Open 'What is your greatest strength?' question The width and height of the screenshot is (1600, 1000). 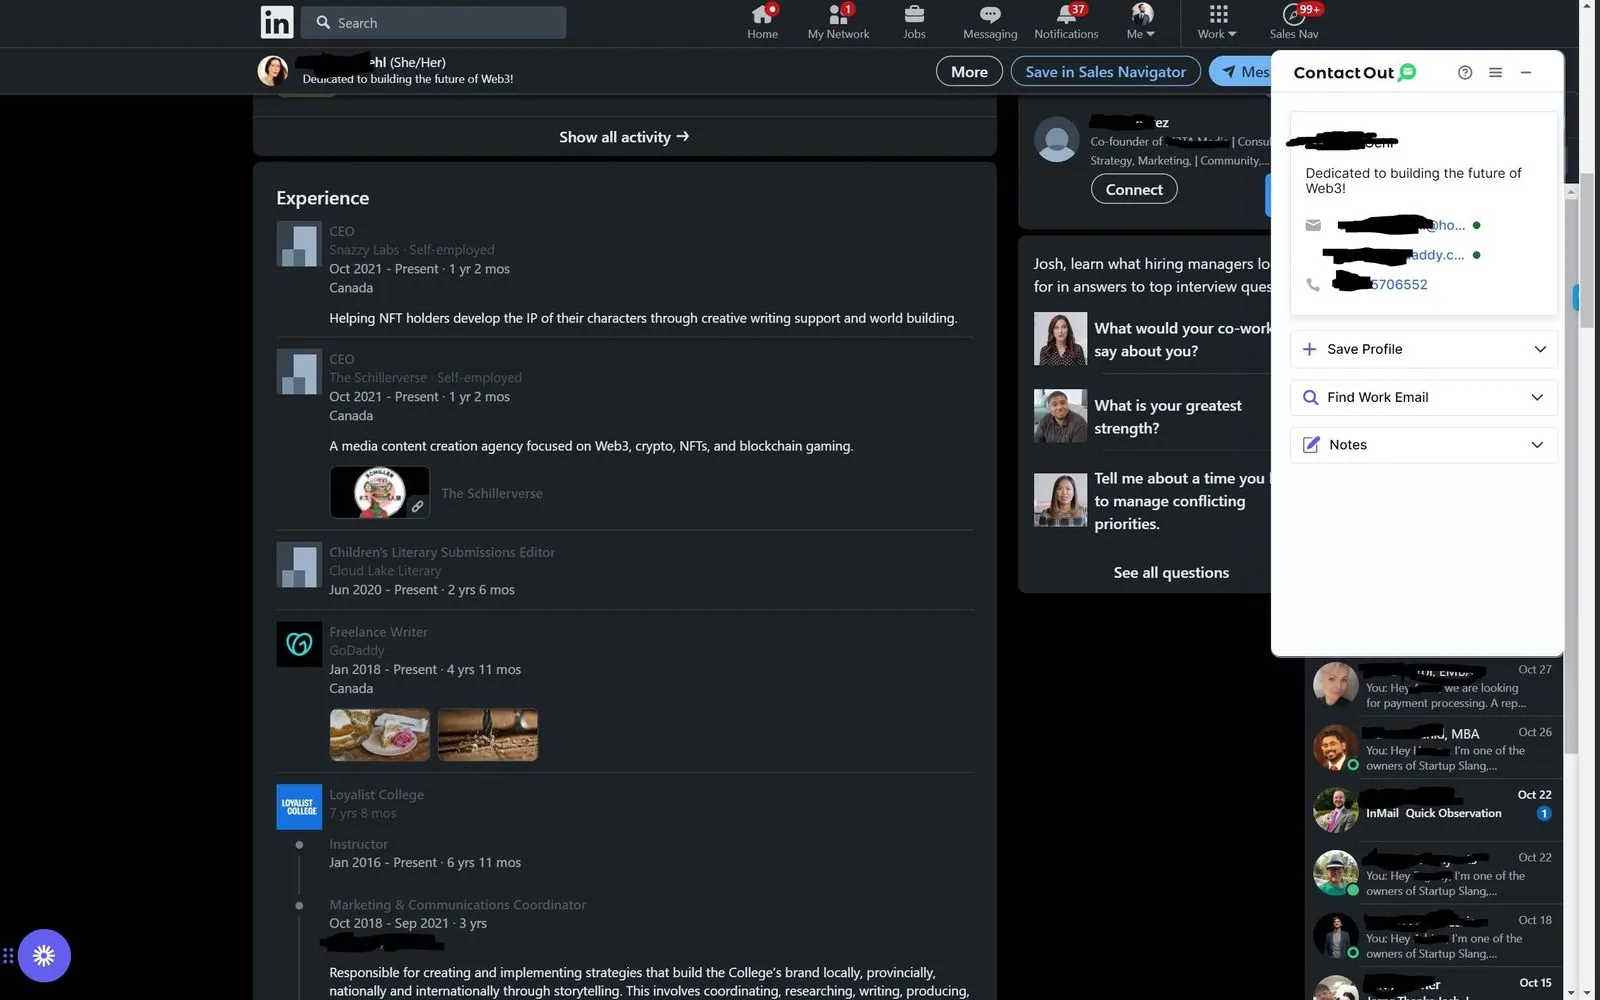tap(1168, 416)
